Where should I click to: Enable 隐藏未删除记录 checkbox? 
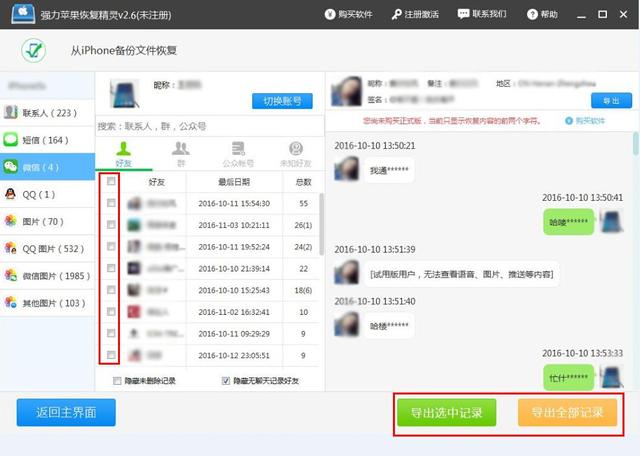117,381
